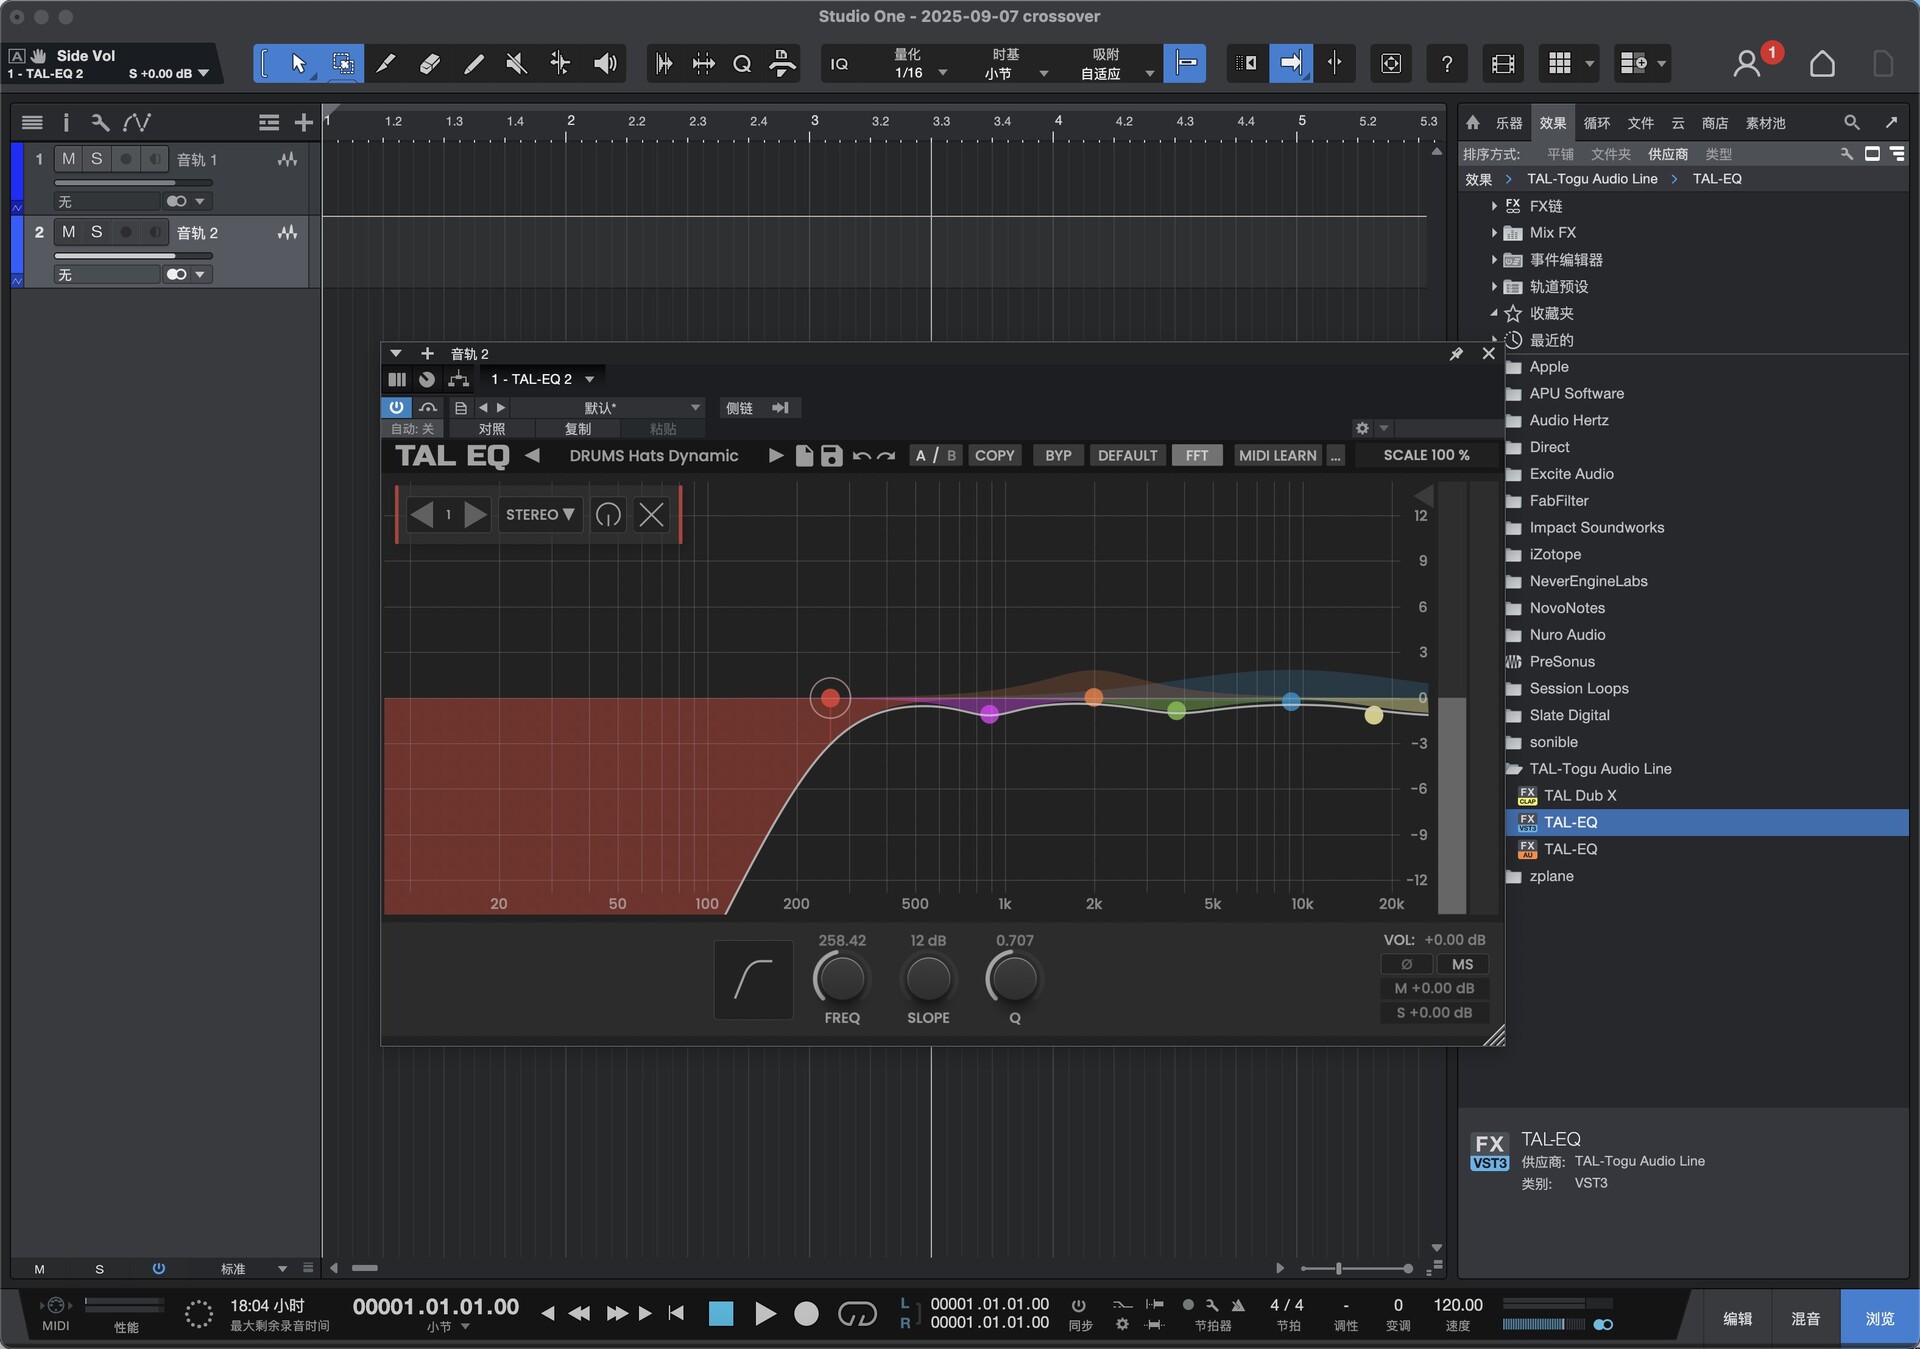Open the help question mark

tap(1446, 64)
